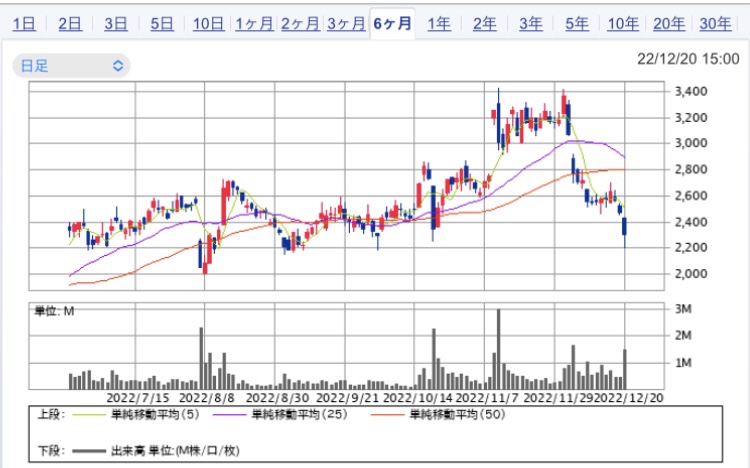Switch to the 1ヶ月 chart range
This screenshot has width=750, height=468.
tap(254, 23)
